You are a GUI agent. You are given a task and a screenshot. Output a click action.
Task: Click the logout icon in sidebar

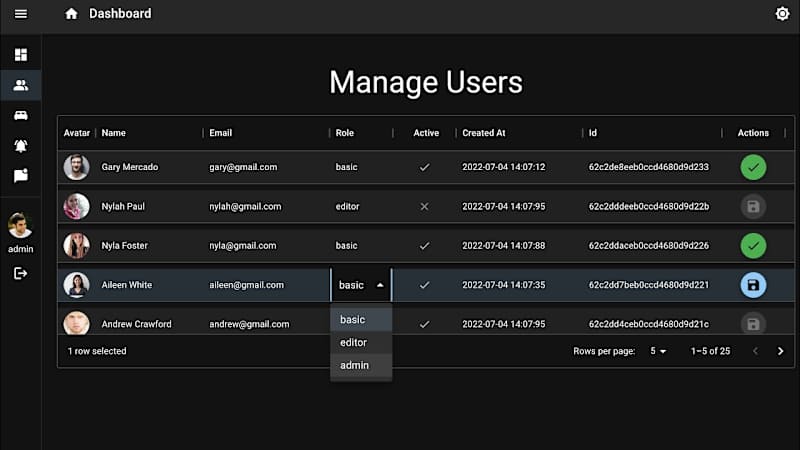click(20, 273)
